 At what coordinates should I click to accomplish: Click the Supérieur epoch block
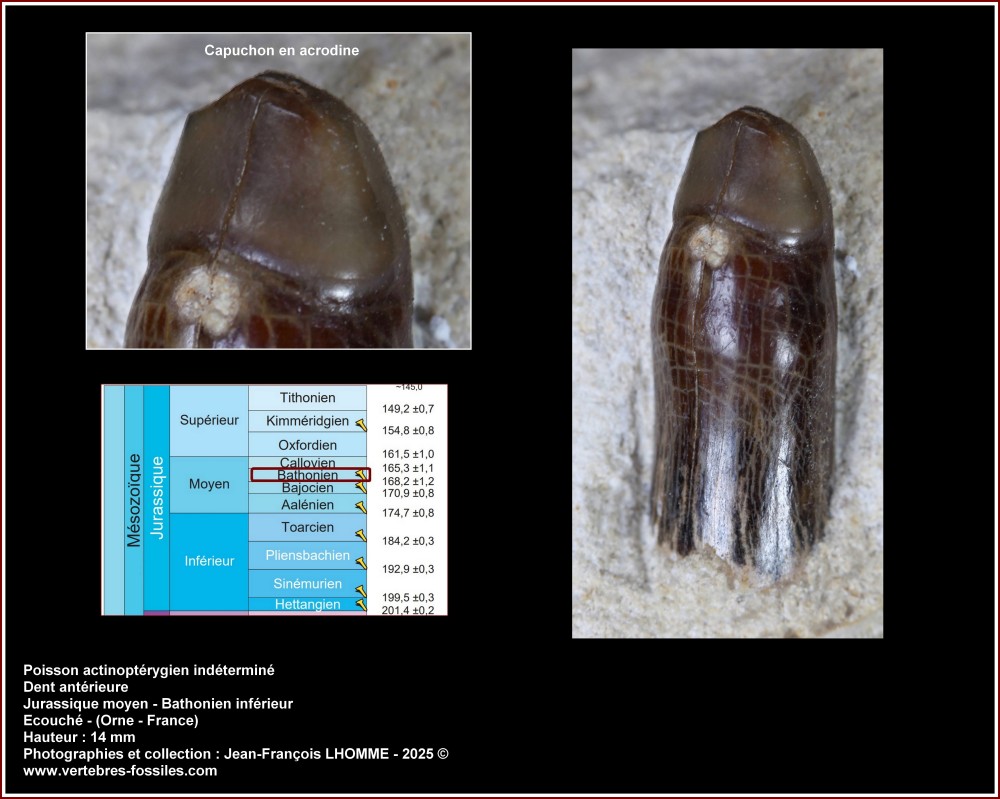[x=208, y=421]
